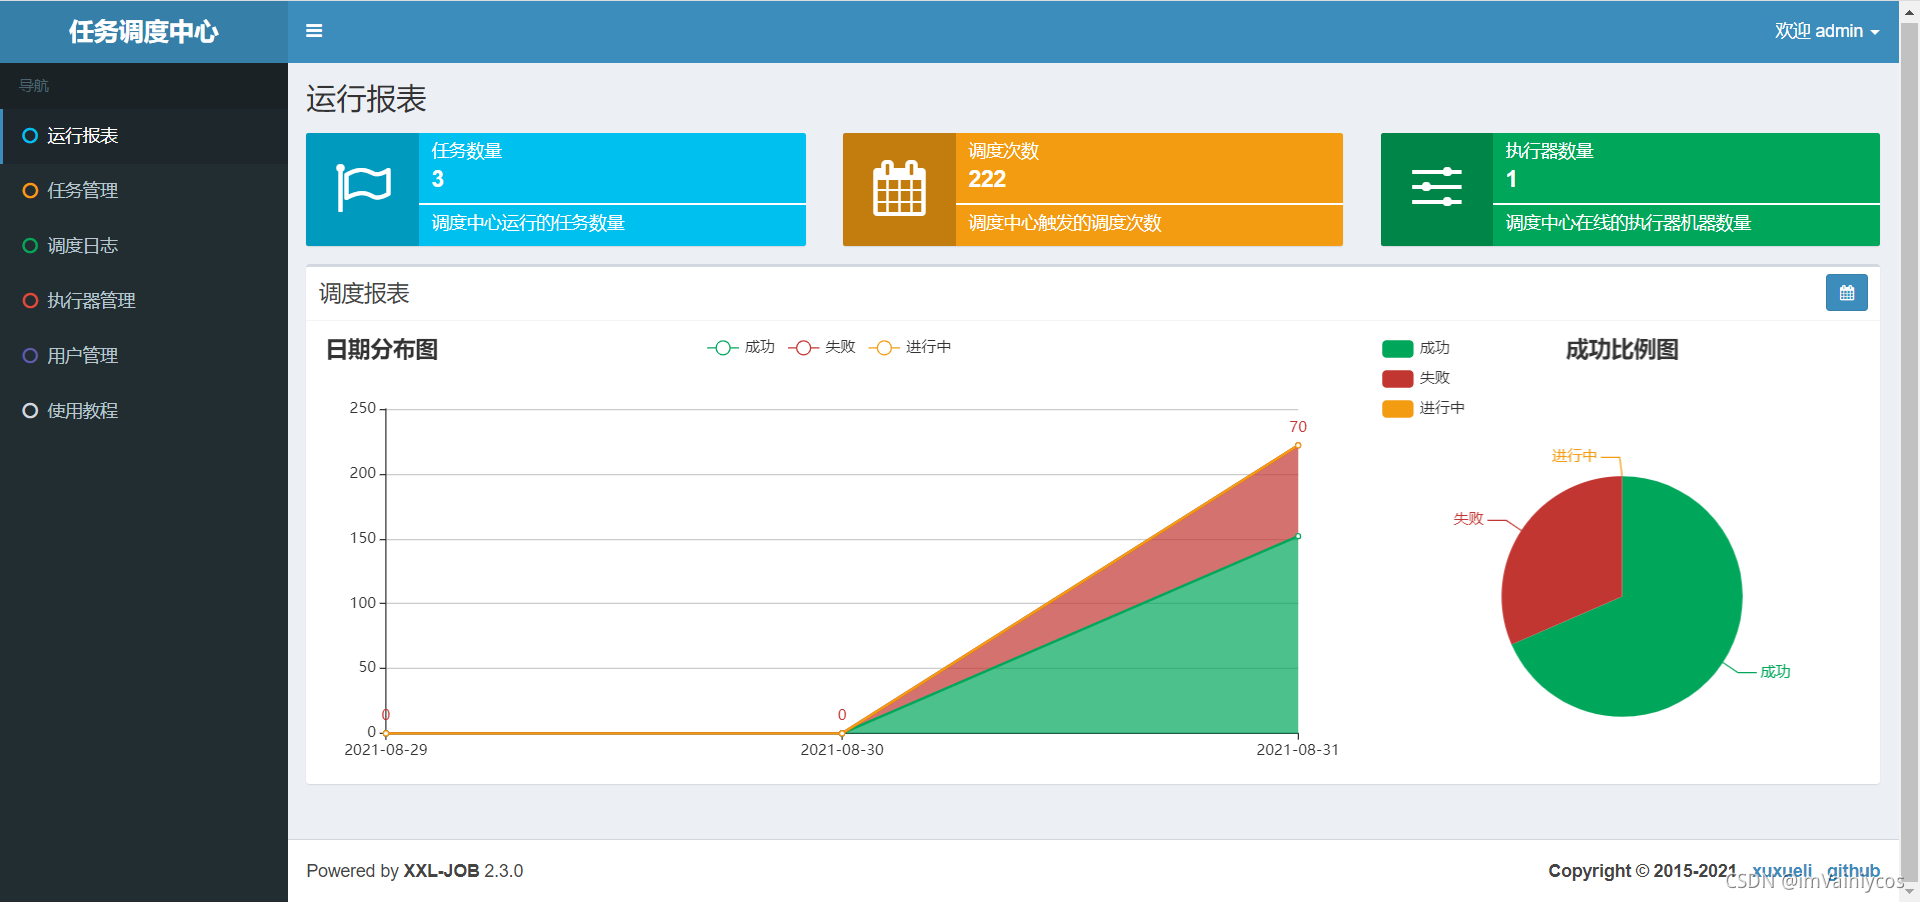The height and width of the screenshot is (902, 1920).
Task: Open 用户管理 in the sidebar
Action: pos(144,356)
